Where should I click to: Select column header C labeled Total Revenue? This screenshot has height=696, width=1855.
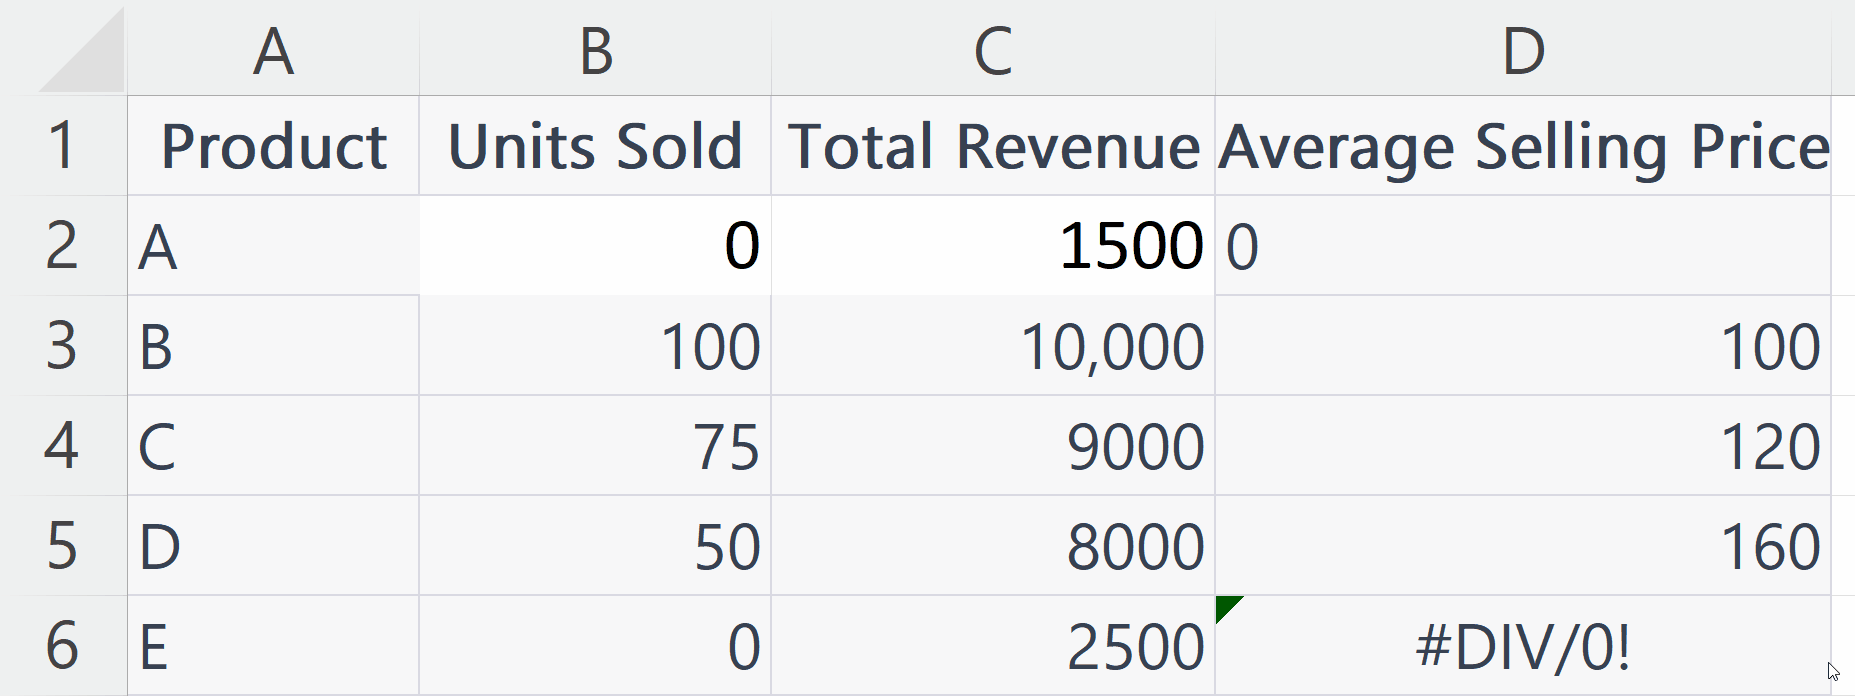(992, 50)
